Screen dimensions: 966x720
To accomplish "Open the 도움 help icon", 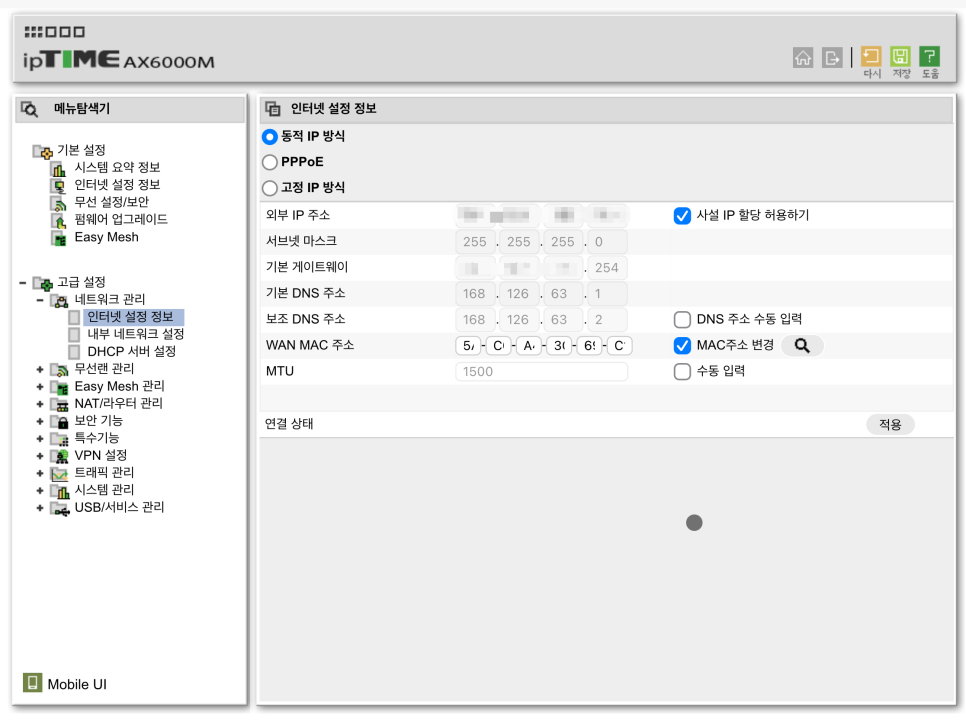I will click(x=930, y=57).
